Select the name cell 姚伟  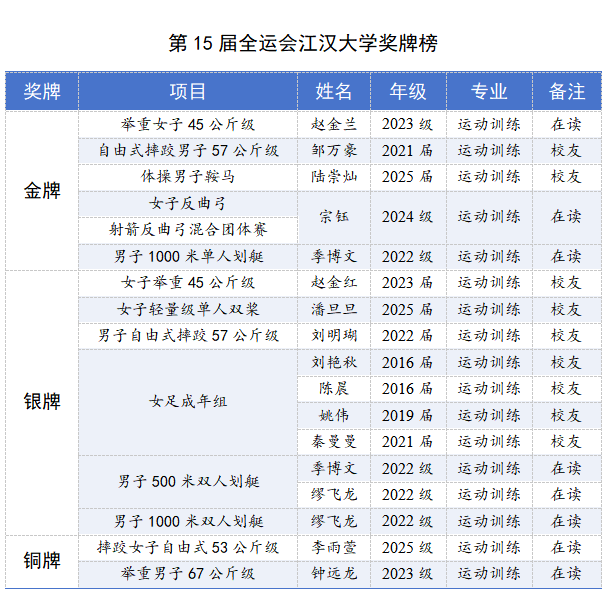click(x=333, y=415)
